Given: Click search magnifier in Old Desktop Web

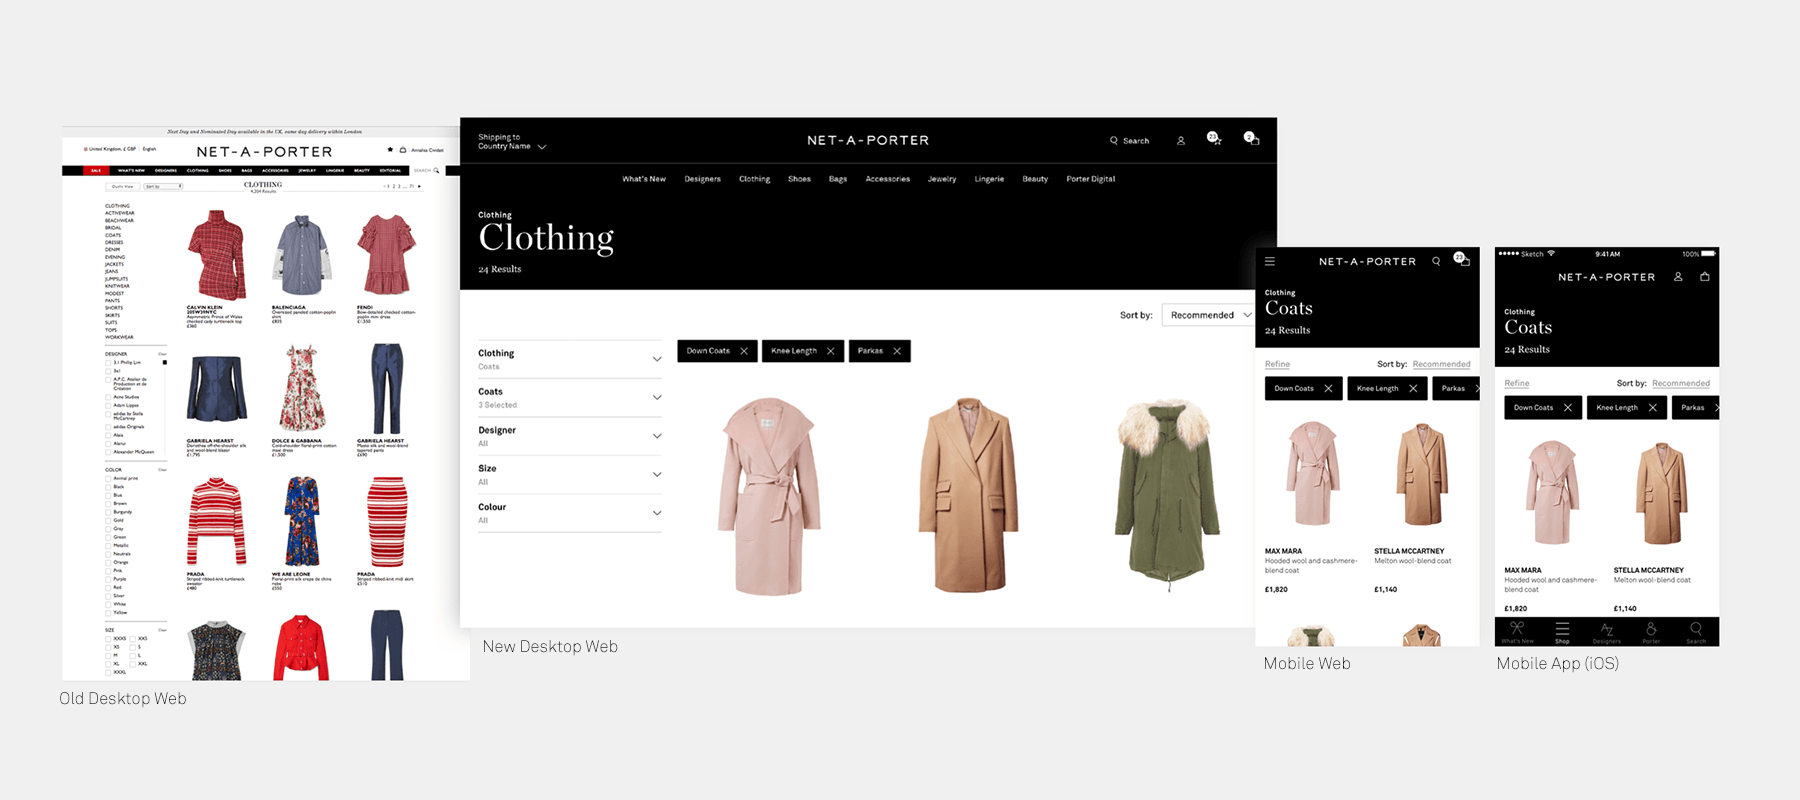Looking at the screenshot, I should [x=436, y=170].
